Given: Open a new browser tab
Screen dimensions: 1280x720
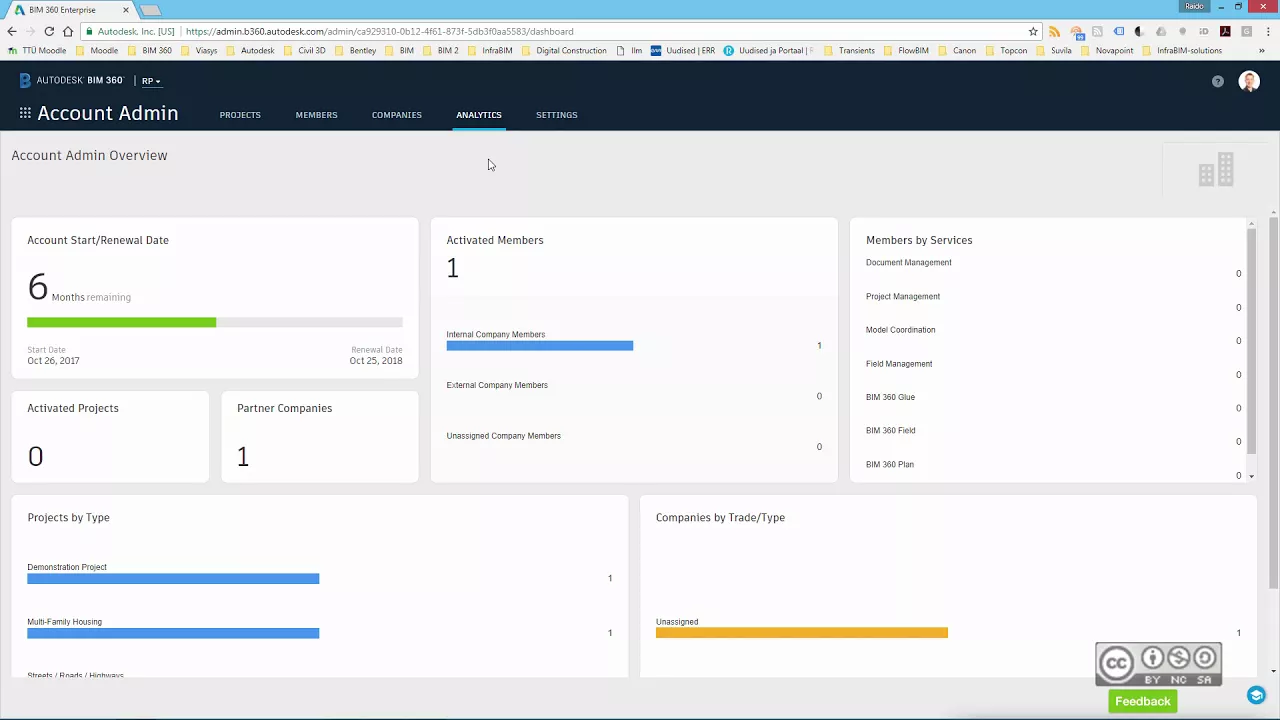Looking at the screenshot, I should pyautogui.click(x=150, y=10).
